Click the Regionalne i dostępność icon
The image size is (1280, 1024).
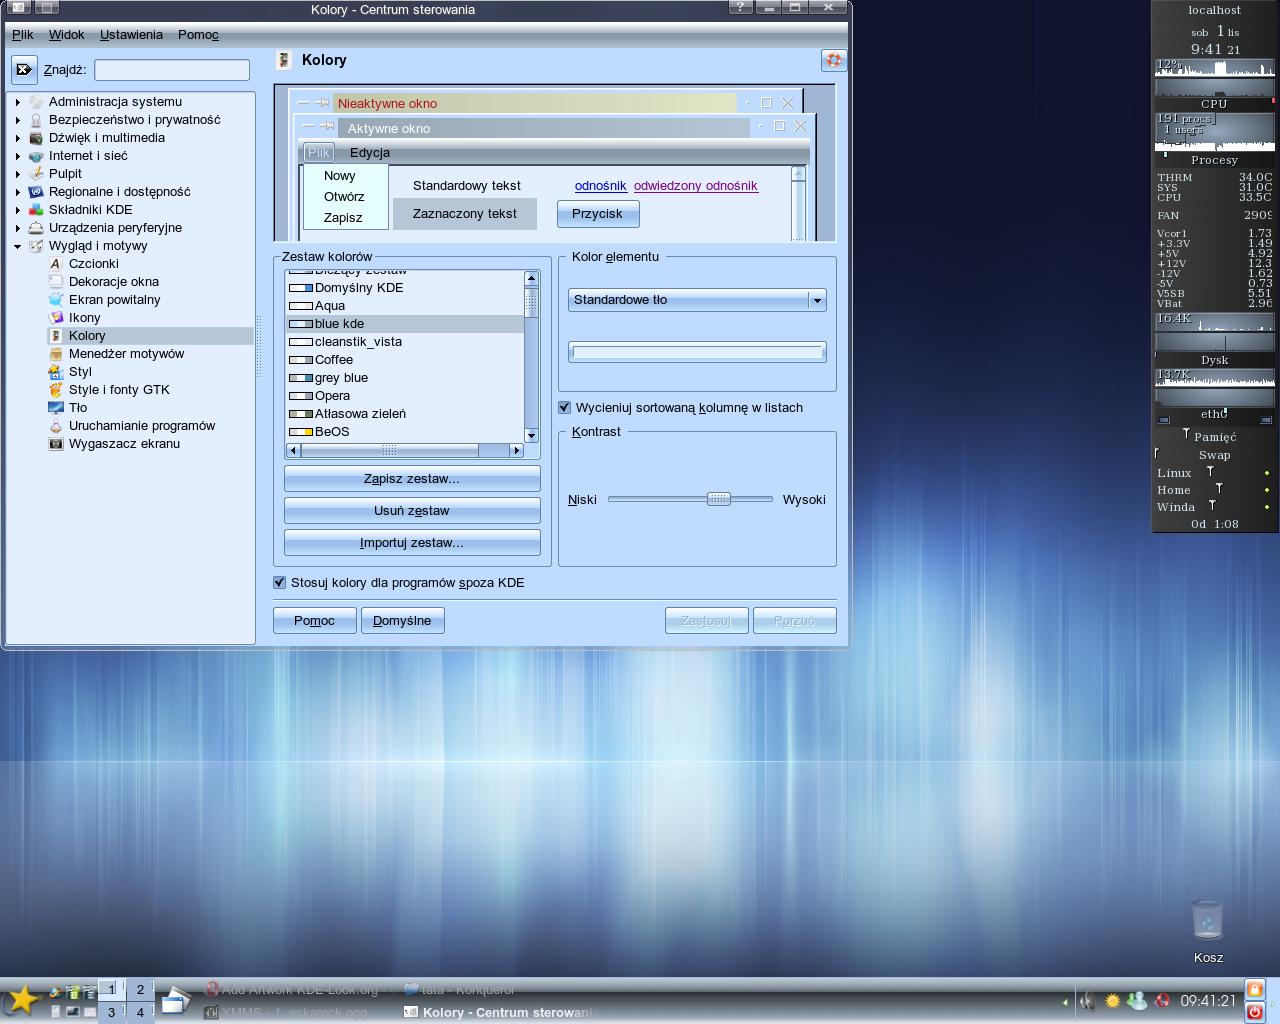[x=36, y=192]
